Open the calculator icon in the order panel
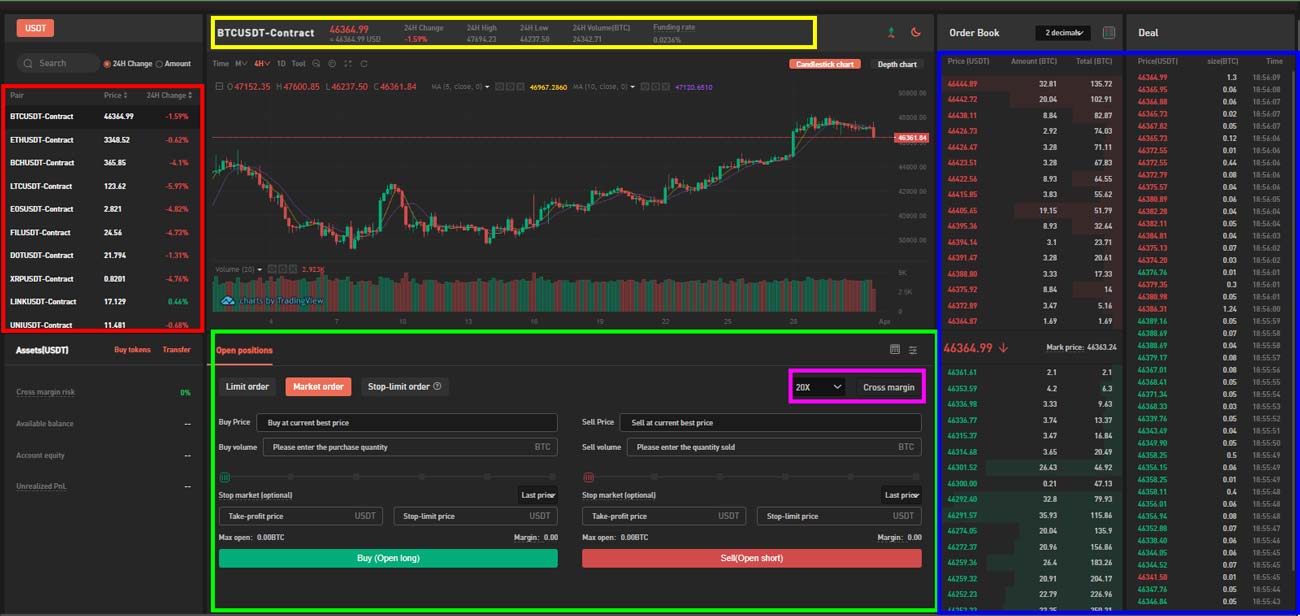 [895, 350]
